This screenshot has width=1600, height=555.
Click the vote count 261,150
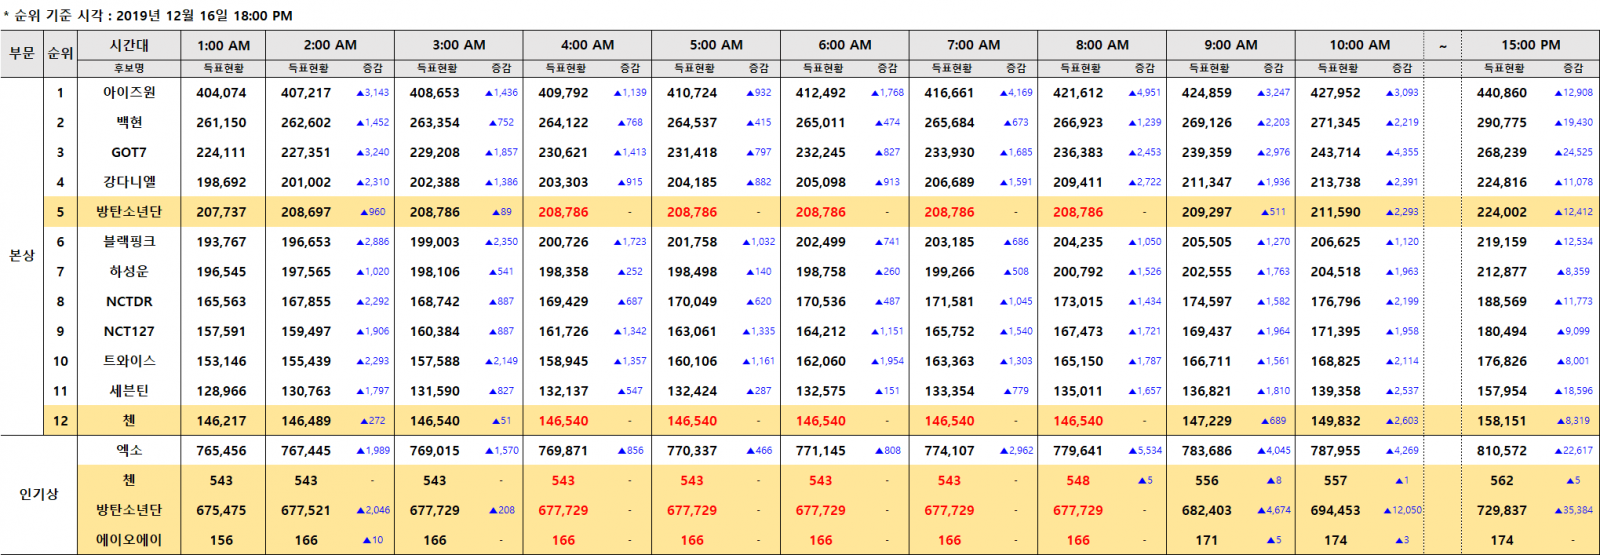point(221,122)
